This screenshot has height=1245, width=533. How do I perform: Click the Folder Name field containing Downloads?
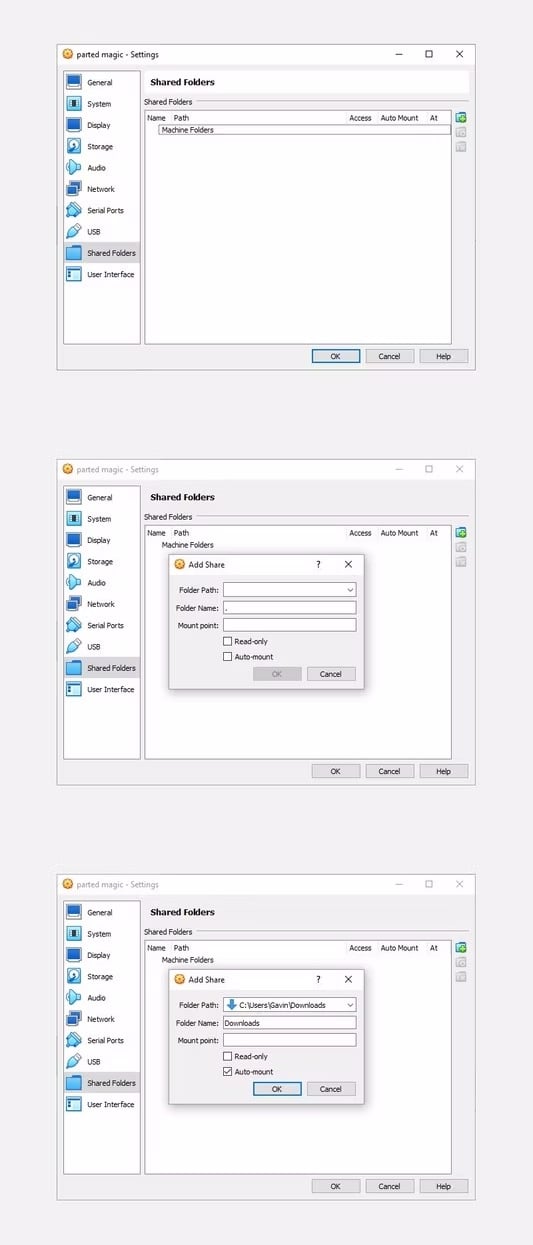pos(289,1023)
